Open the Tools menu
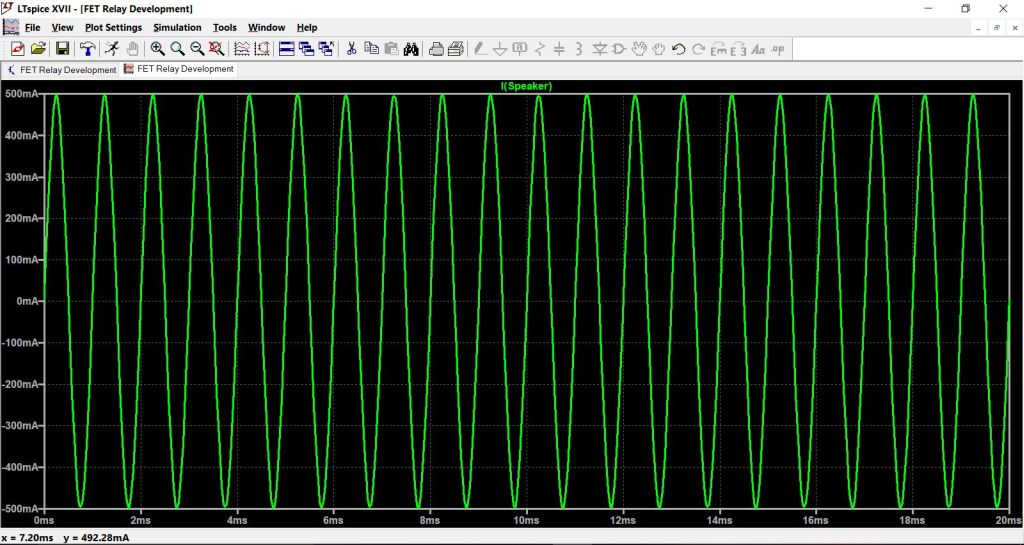This screenshot has width=1024, height=545. click(x=225, y=27)
